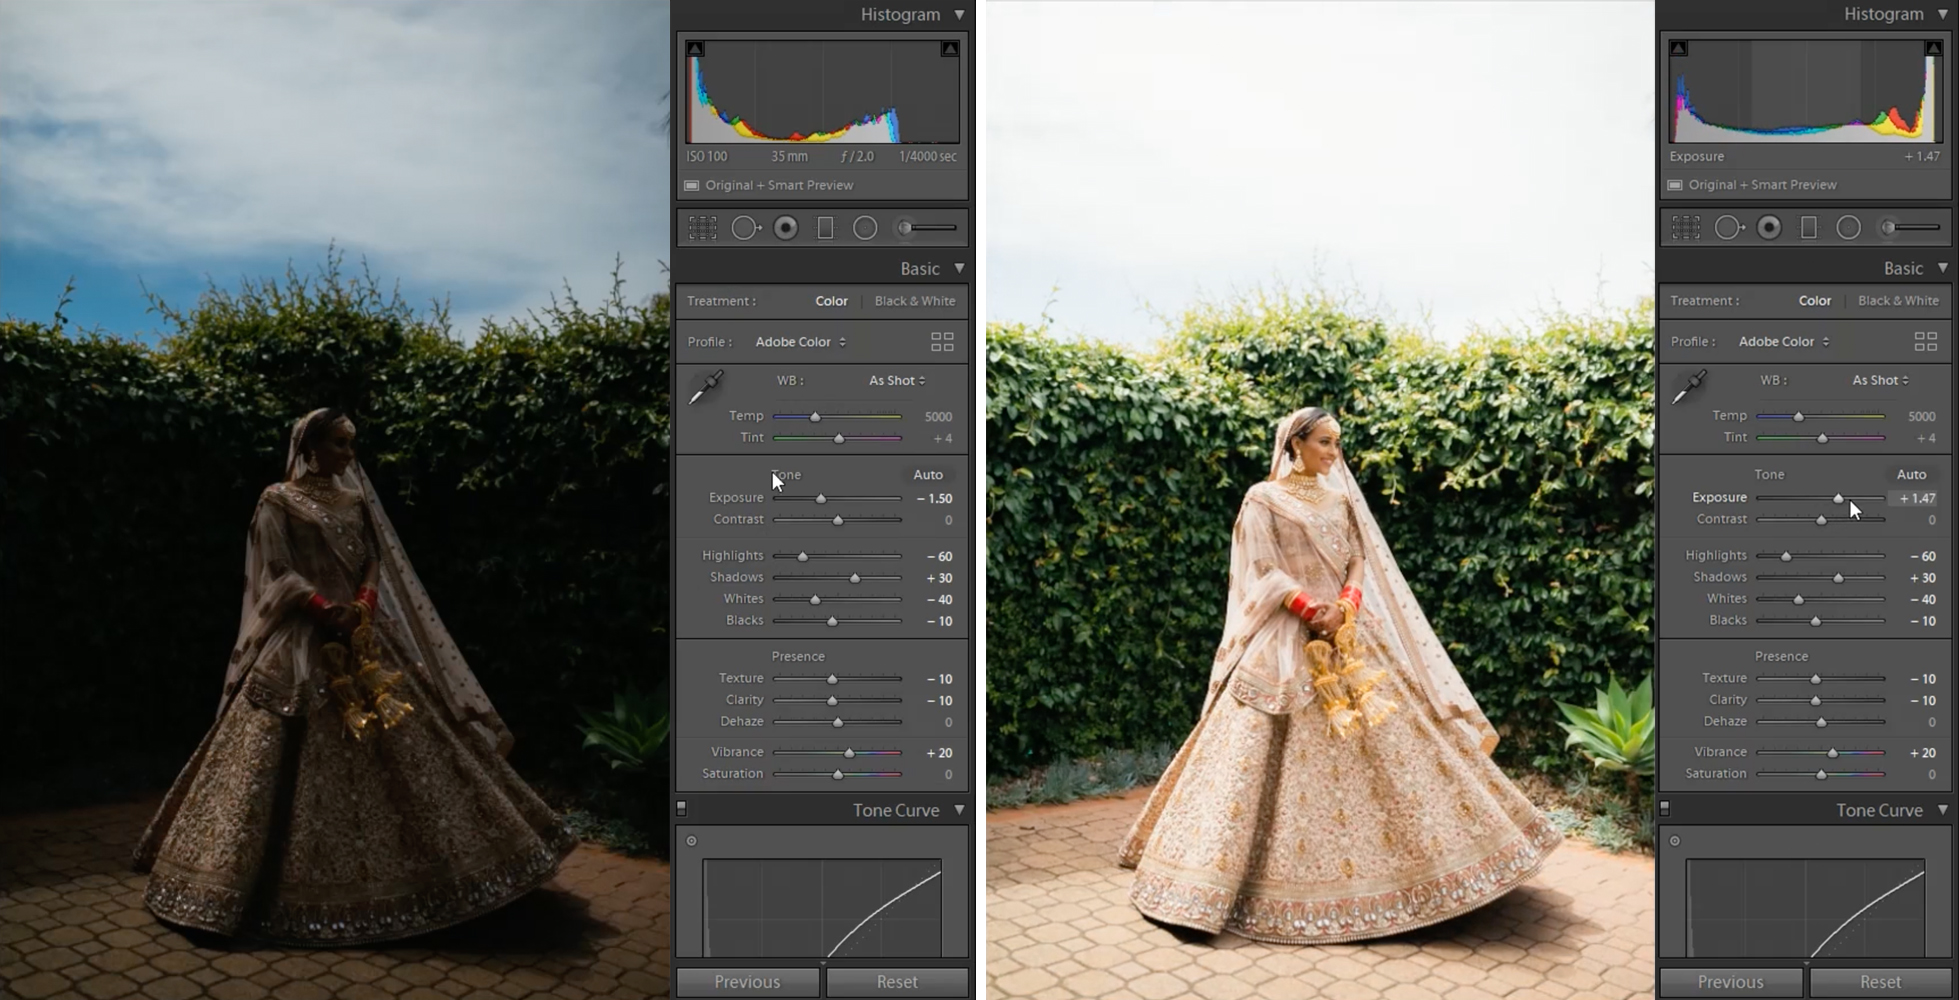Open Adobe Color profile dropdown, left panel

[801, 342]
